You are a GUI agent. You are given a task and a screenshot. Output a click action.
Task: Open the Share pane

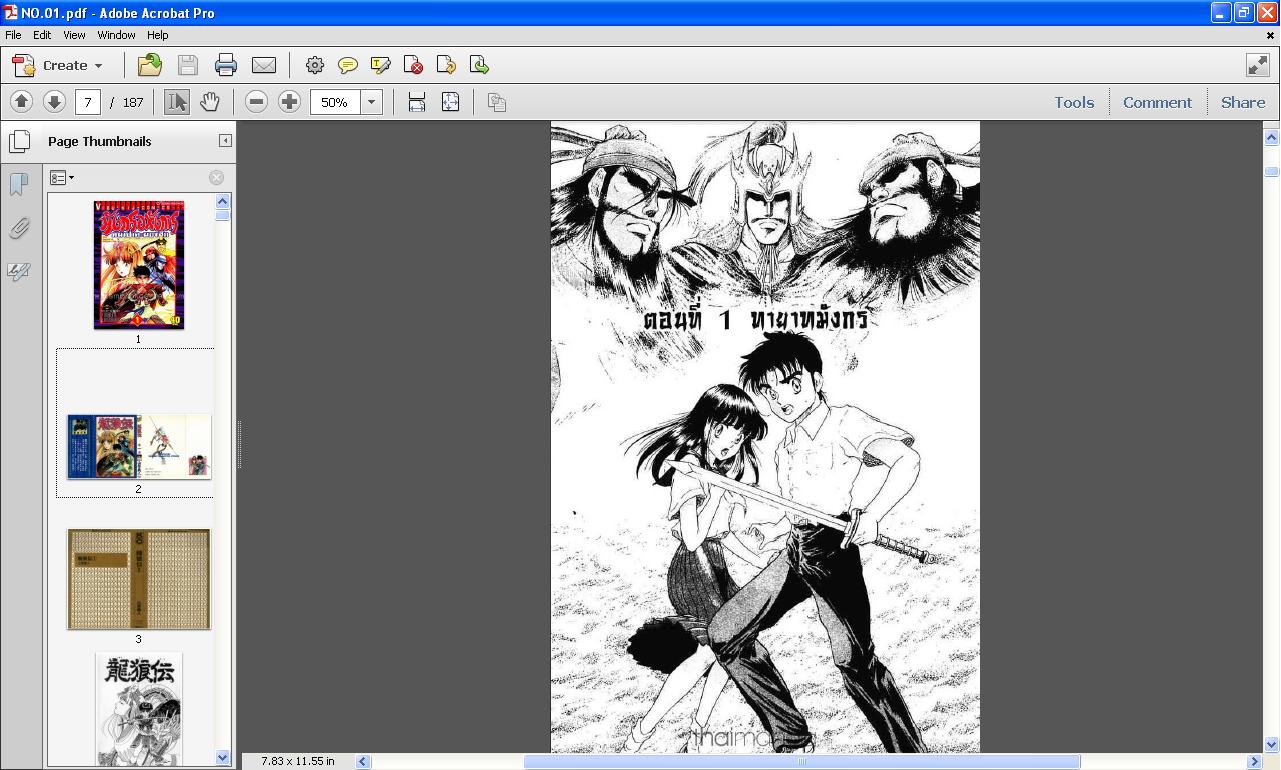click(1243, 102)
